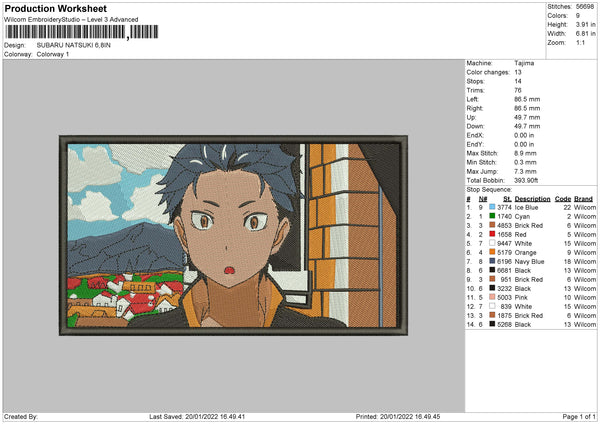Click the 'EndY:' label

click(x=475, y=144)
